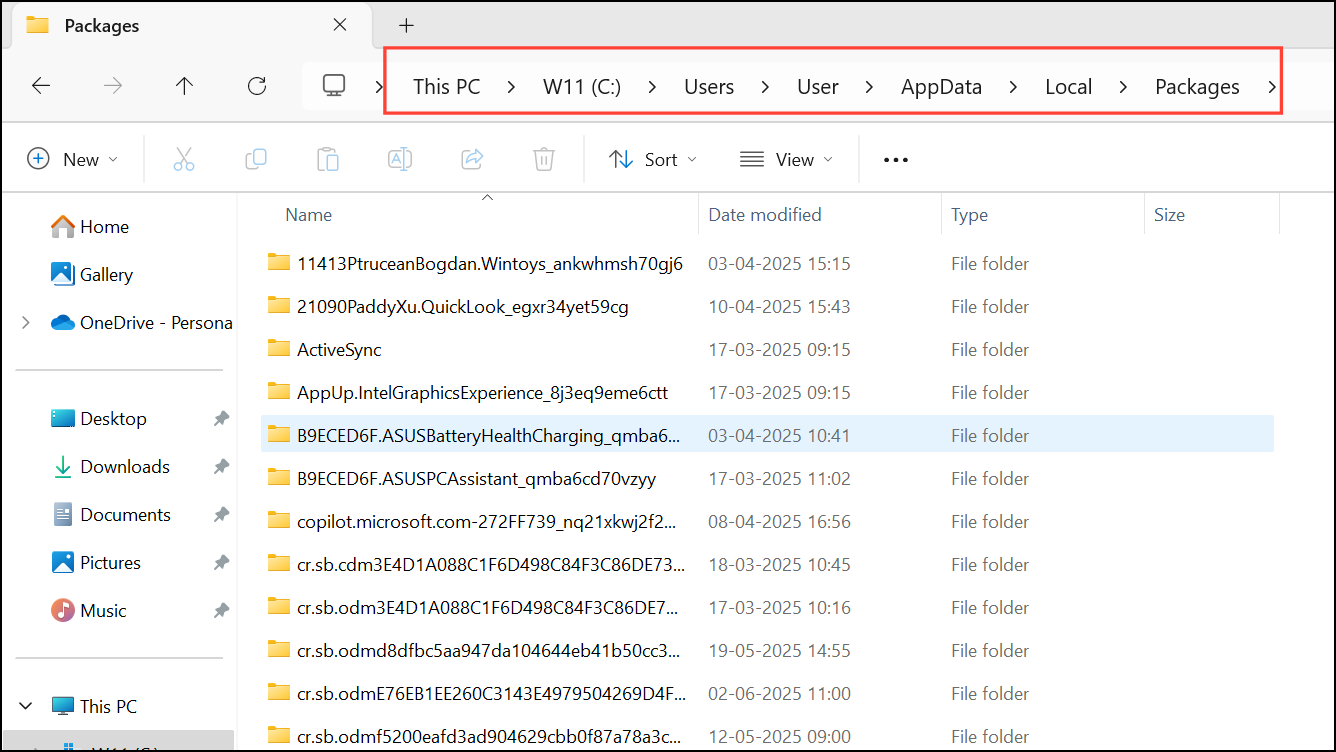The width and height of the screenshot is (1336, 752).
Task: Open Documents quick access folder
Action: click(x=111, y=515)
